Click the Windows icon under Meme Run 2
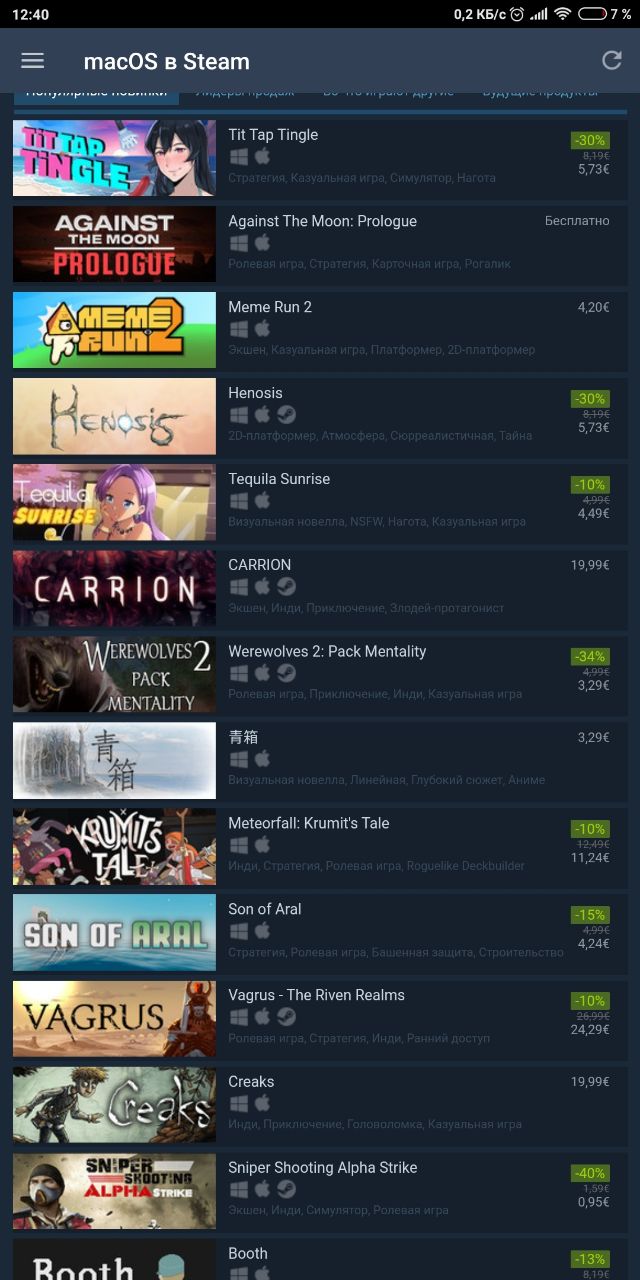Screen dimensions: 640x1280 238,329
